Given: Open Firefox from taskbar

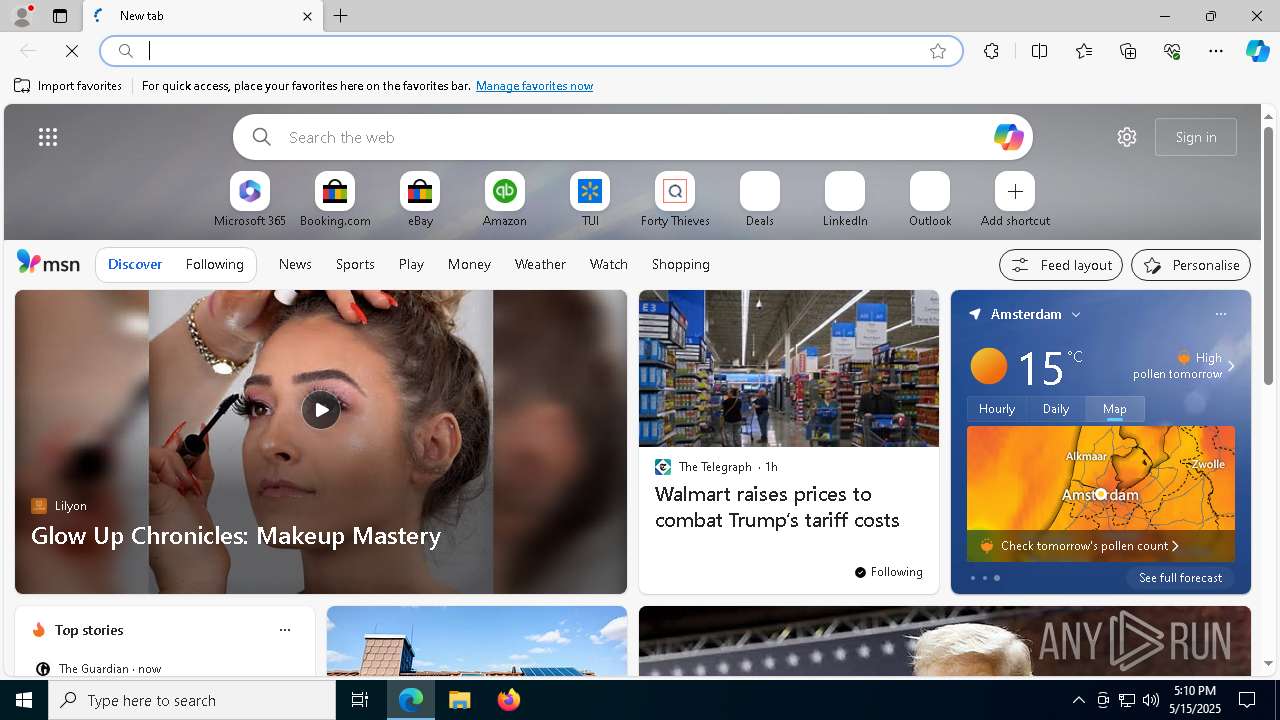Looking at the screenshot, I should click(509, 700).
